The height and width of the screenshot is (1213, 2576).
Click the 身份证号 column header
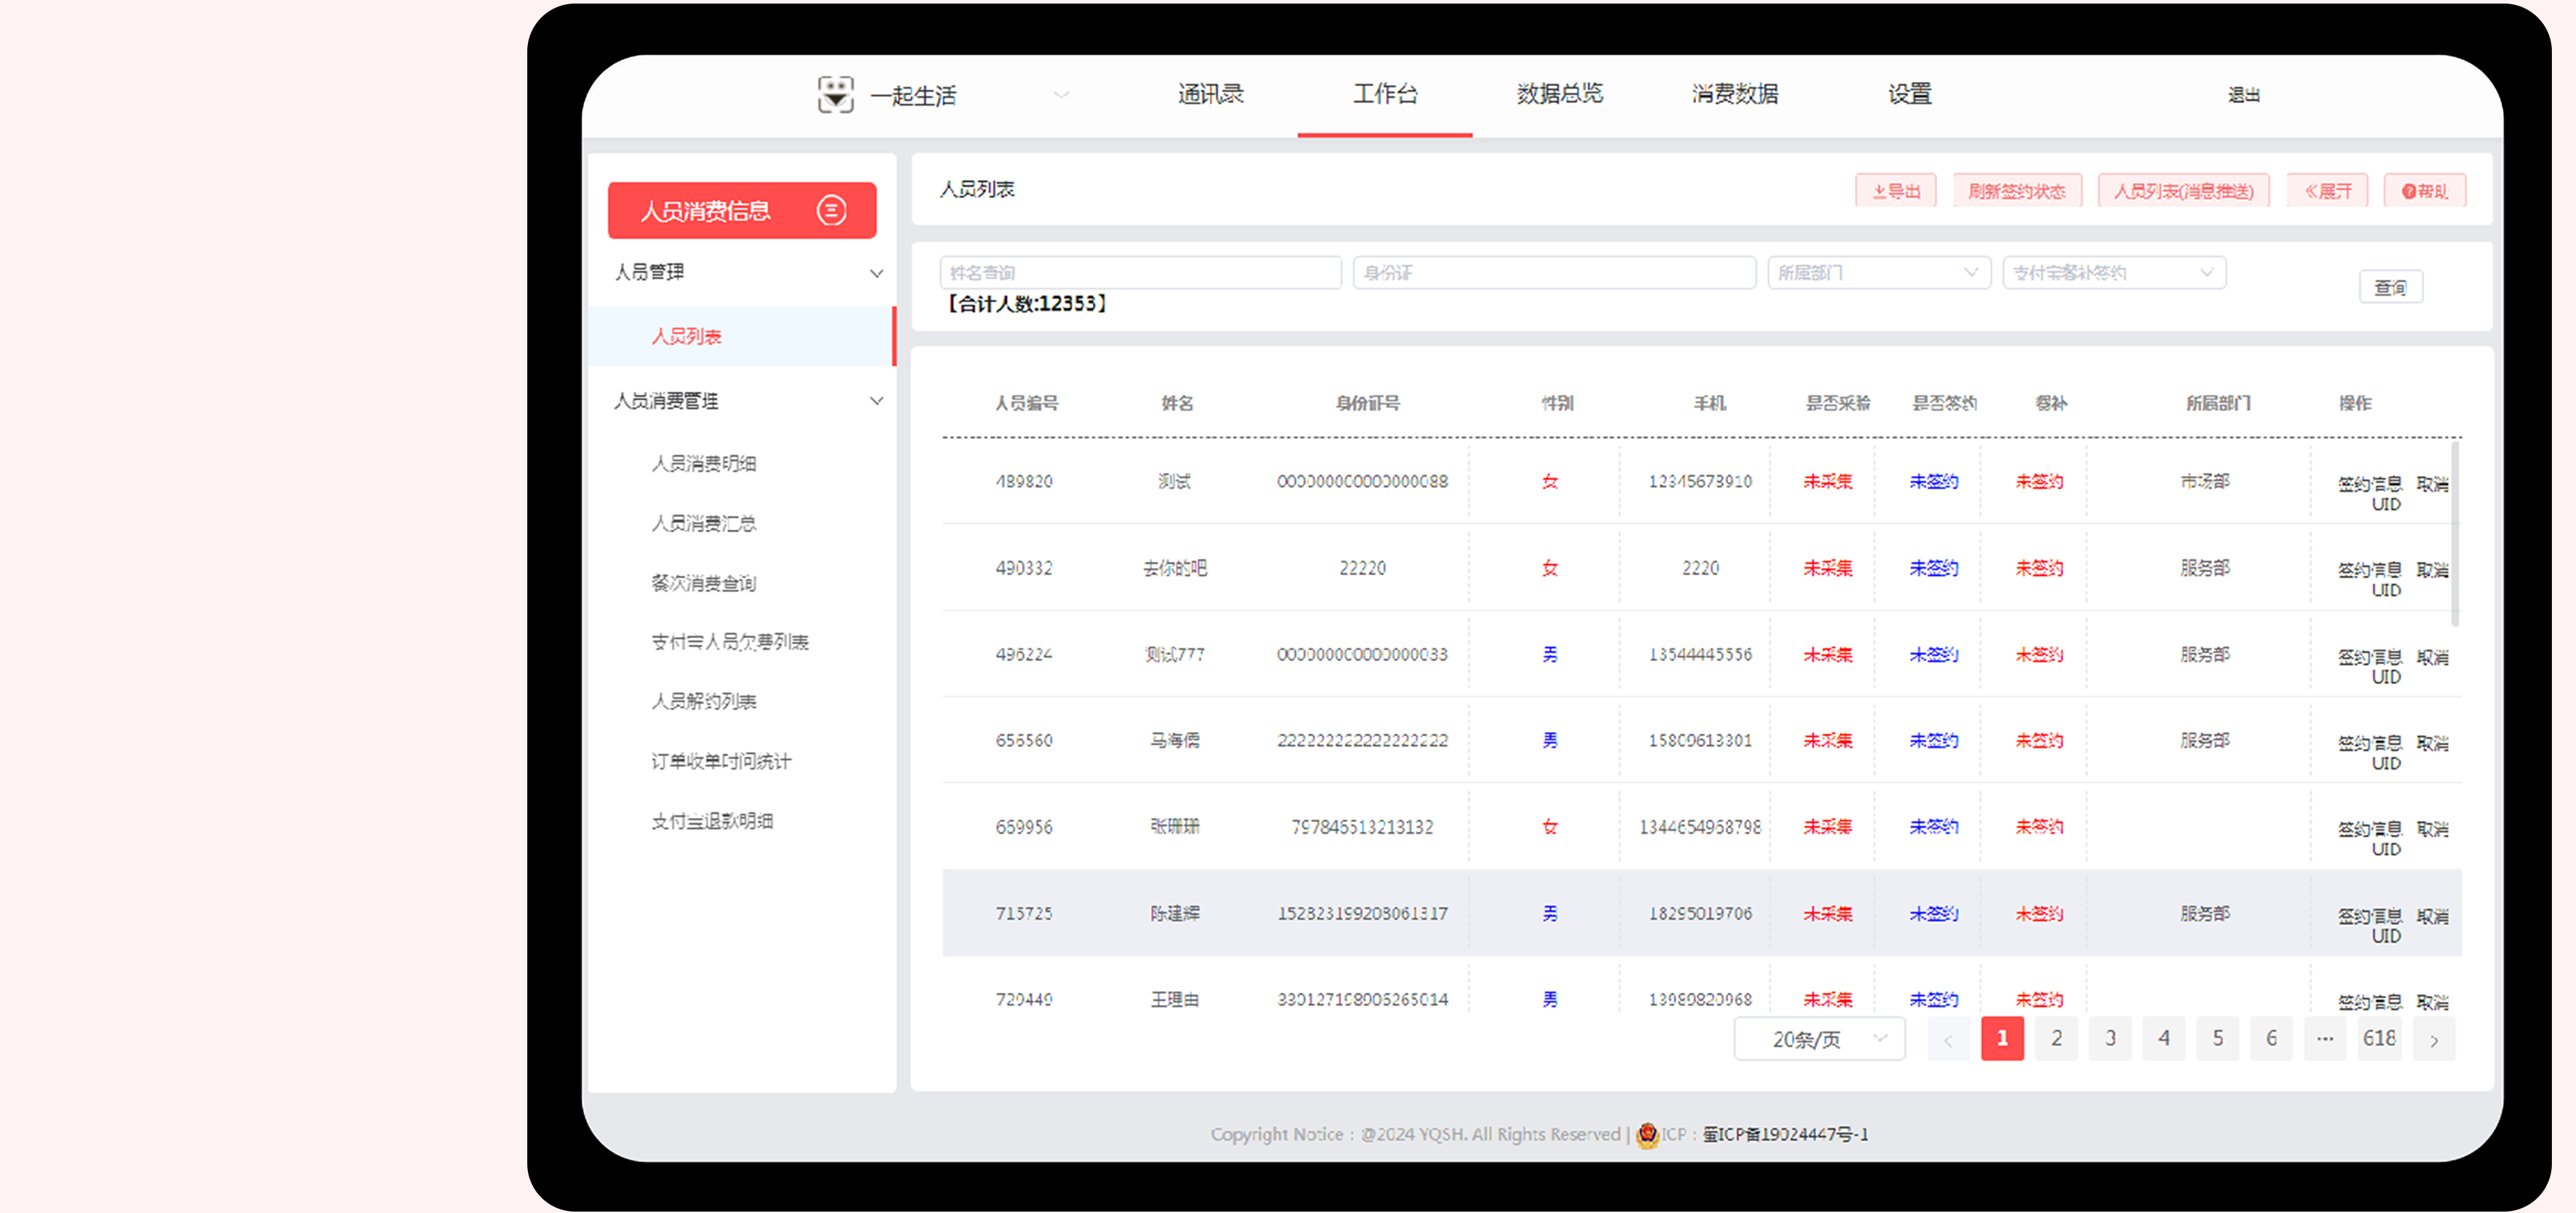coord(1367,403)
